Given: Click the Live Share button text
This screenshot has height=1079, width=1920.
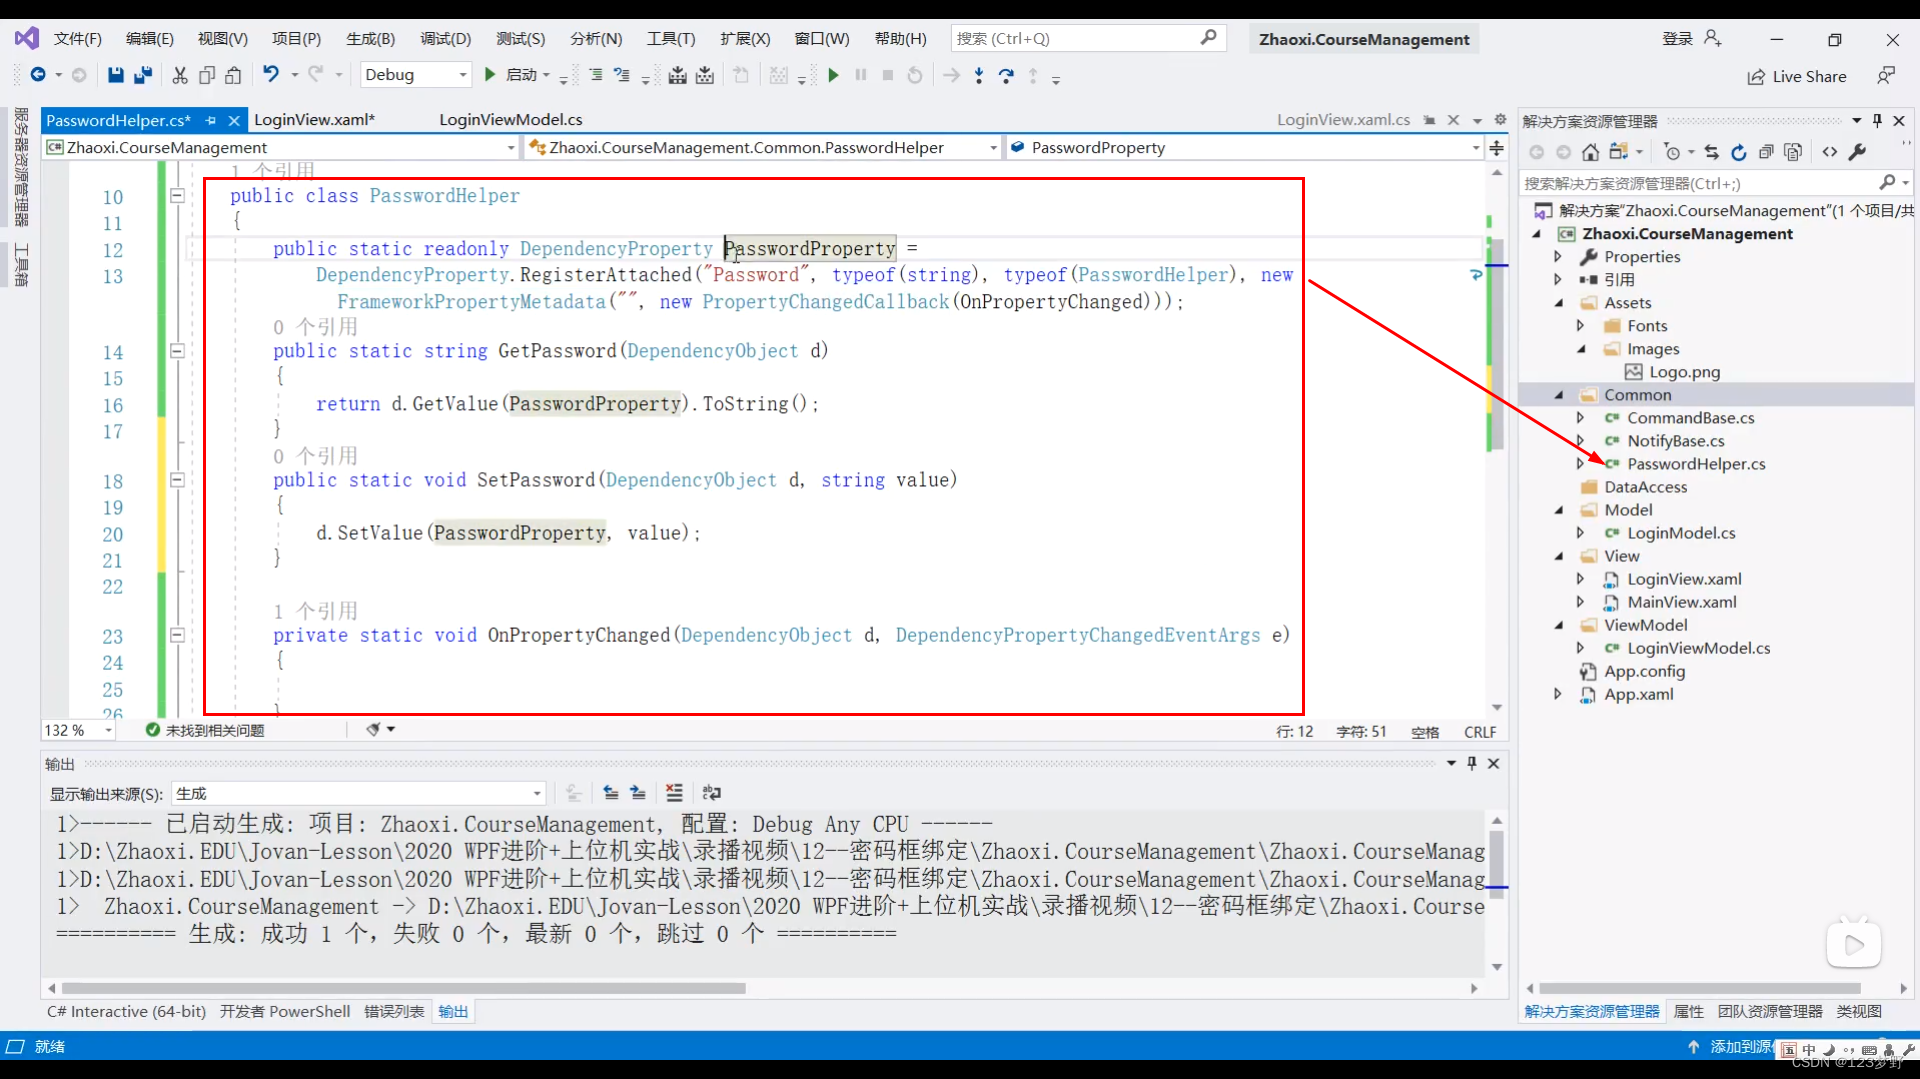Looking at the screenshot, I should 1809,77.
